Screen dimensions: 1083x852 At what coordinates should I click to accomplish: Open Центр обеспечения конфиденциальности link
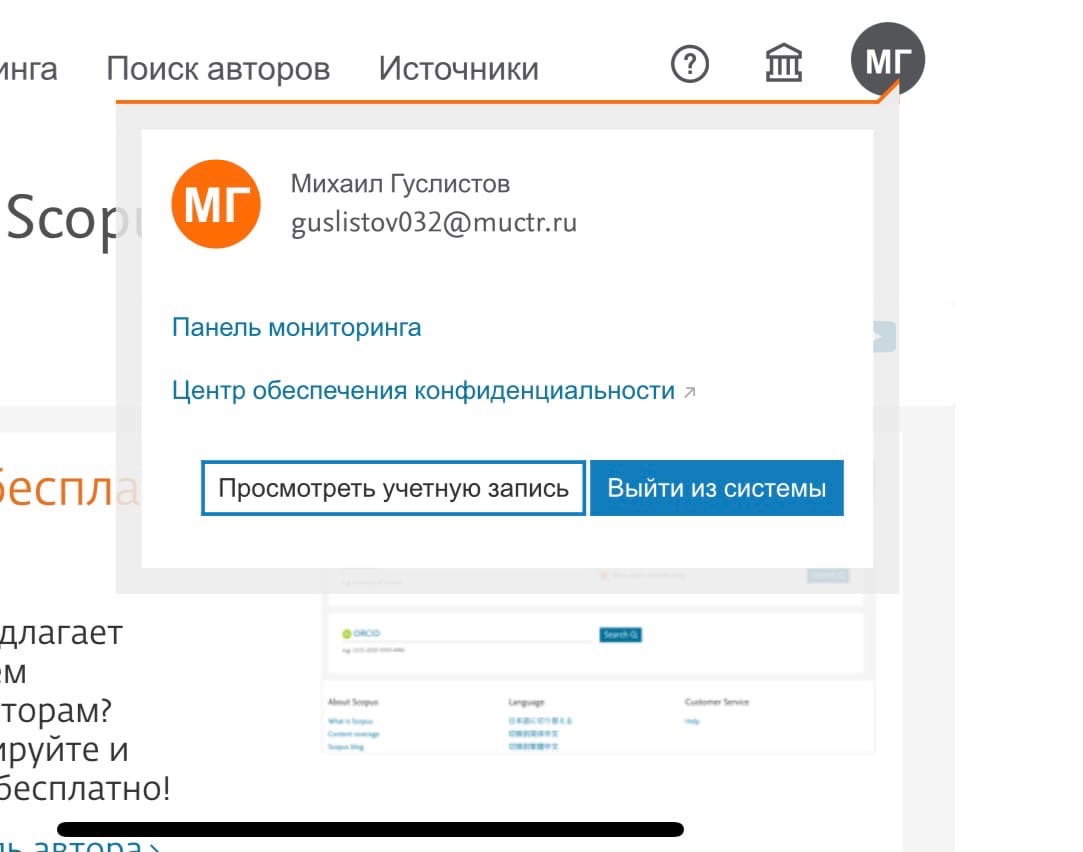(x=423, y=391)
